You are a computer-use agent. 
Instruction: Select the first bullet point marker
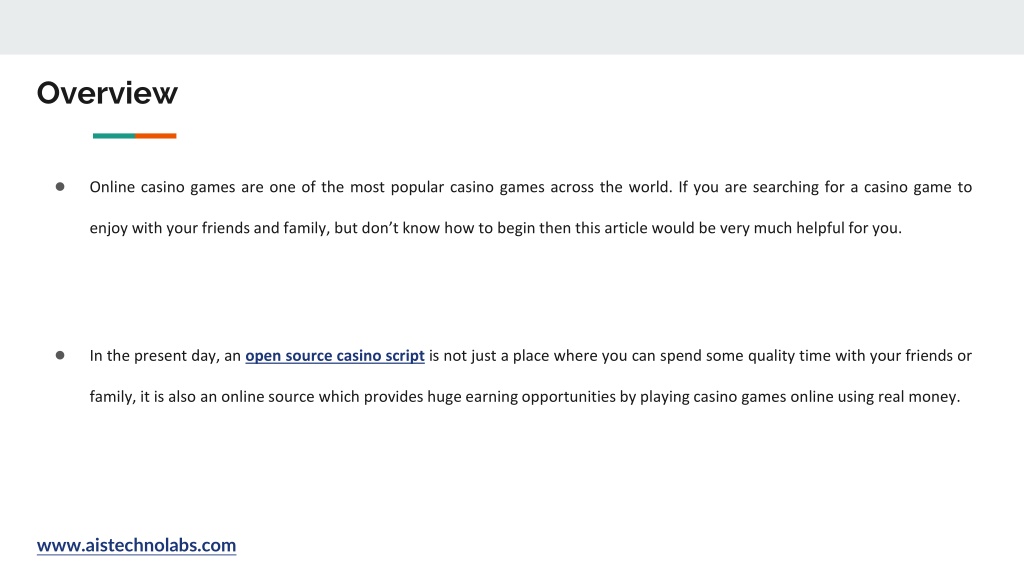tap(60, 187)
